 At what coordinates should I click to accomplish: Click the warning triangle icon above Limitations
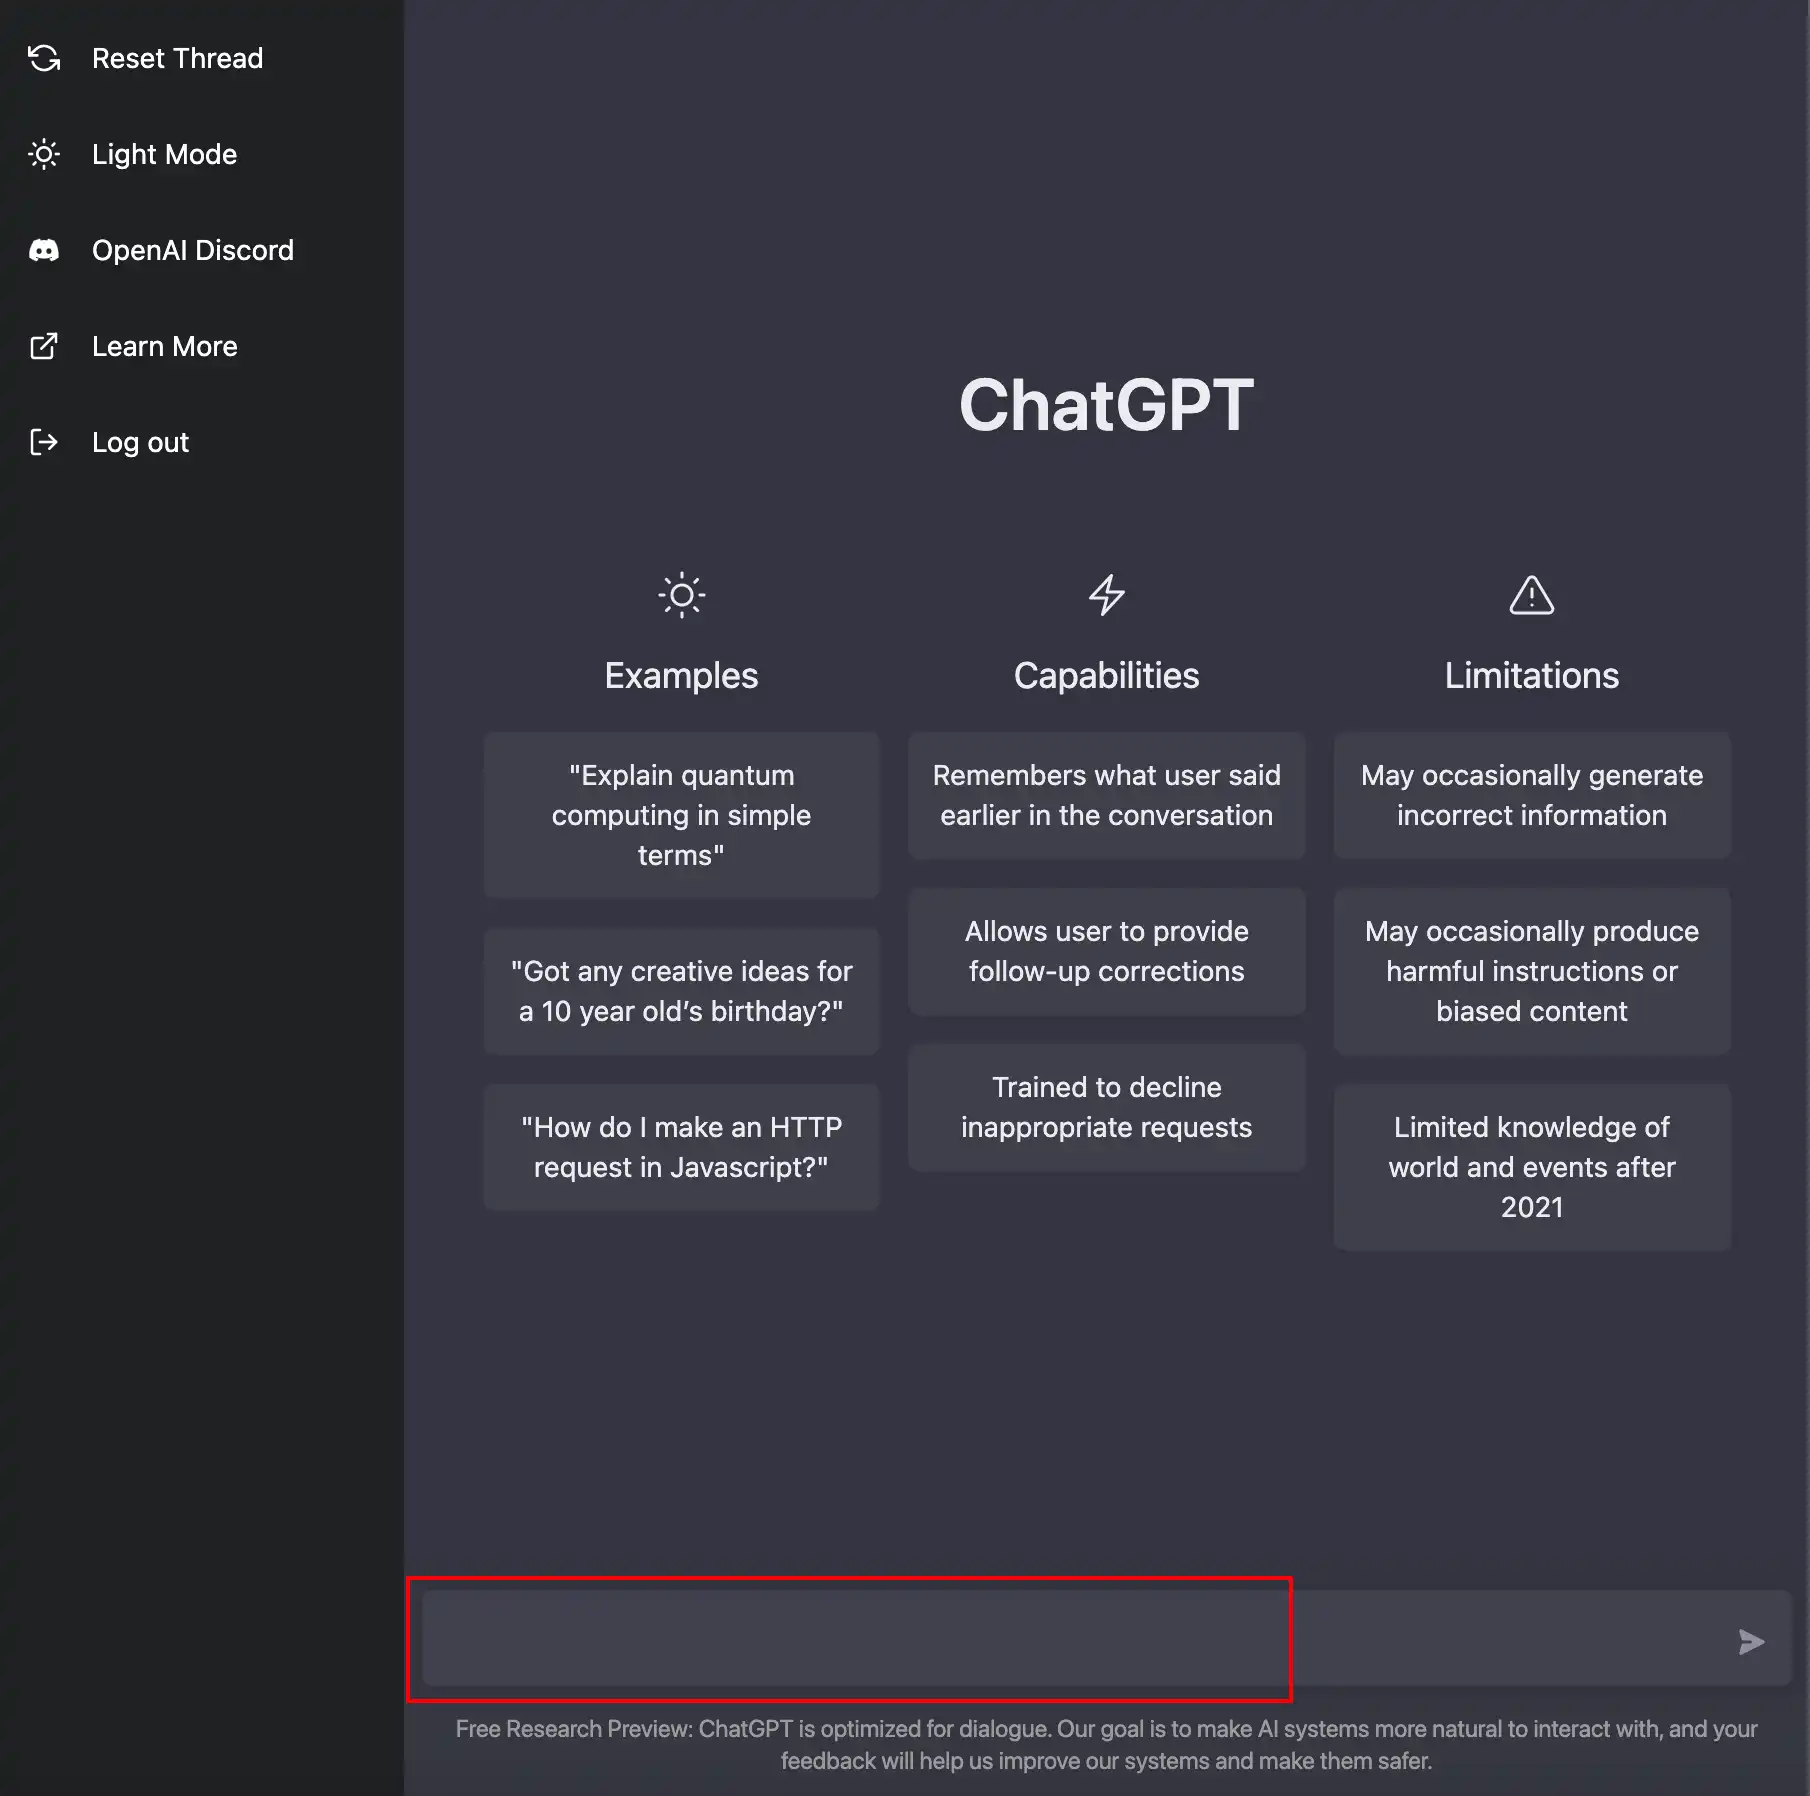point(1532,595)
